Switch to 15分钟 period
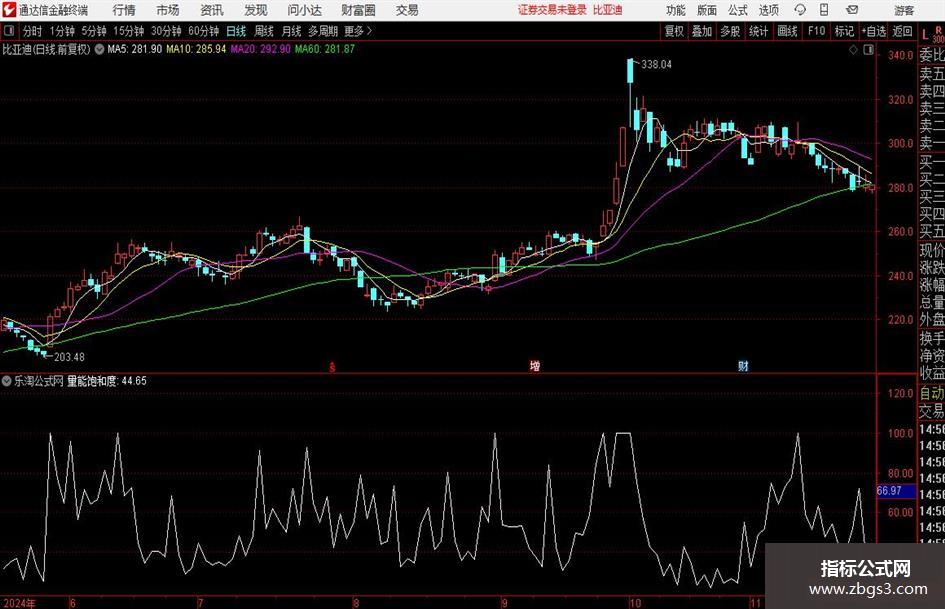945x609 pixels. tap(128, 31)
